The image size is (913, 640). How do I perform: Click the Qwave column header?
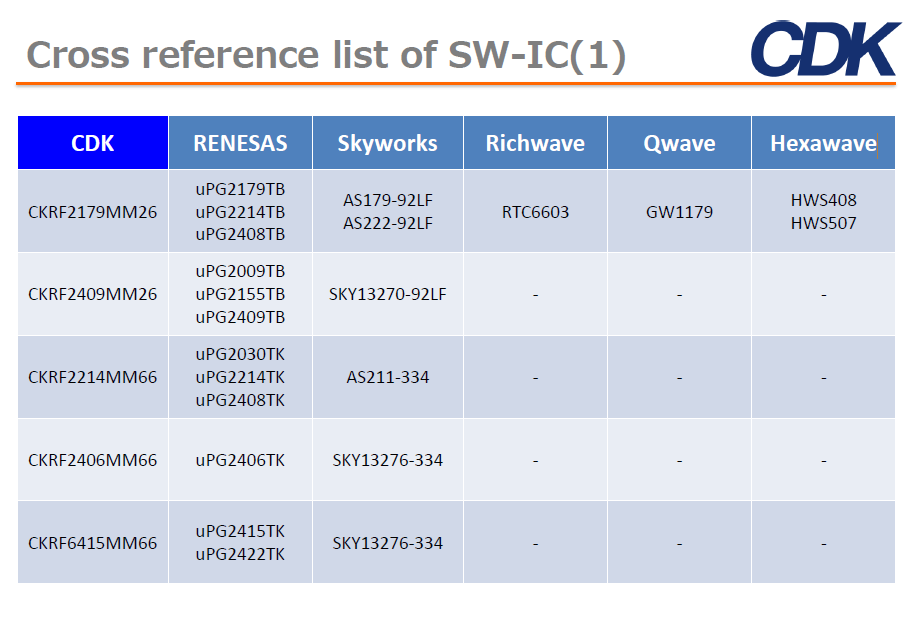[x=679, y=143]
